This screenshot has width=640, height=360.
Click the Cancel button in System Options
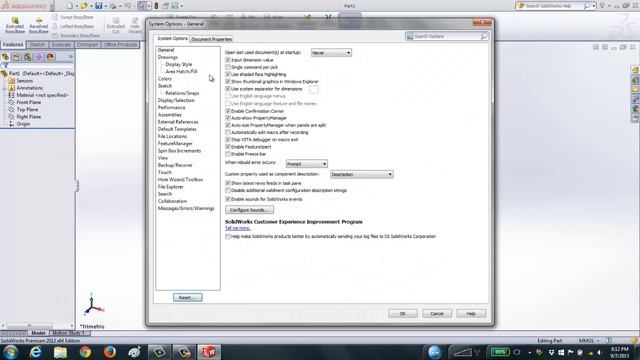coord(437,313)
